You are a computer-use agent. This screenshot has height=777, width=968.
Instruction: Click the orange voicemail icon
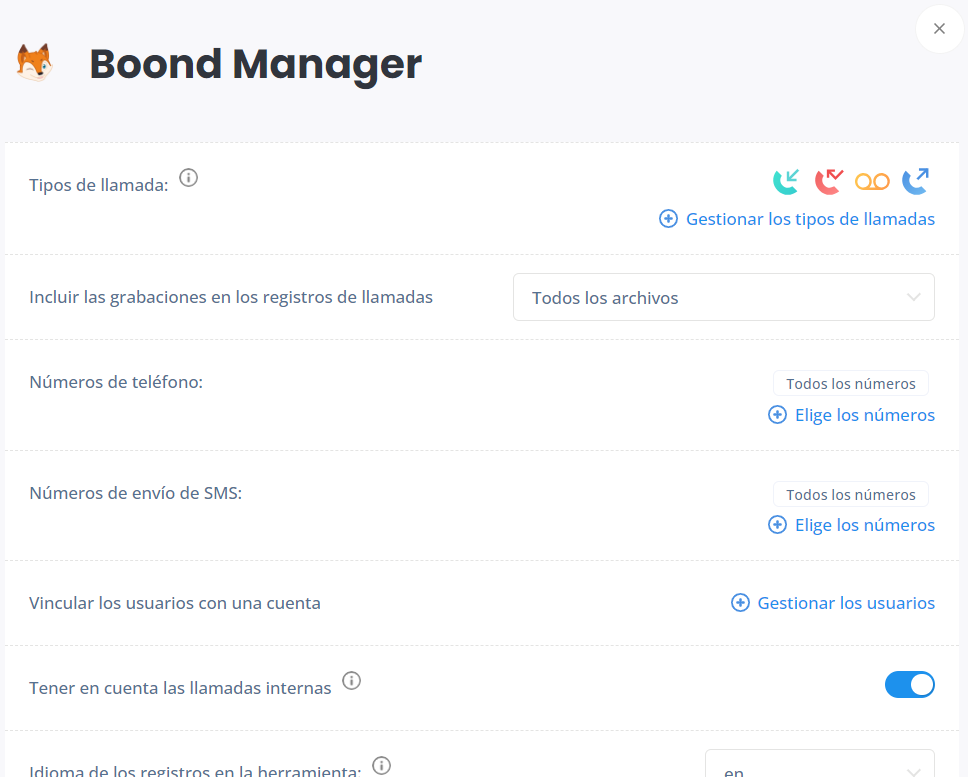click(872, 181)
